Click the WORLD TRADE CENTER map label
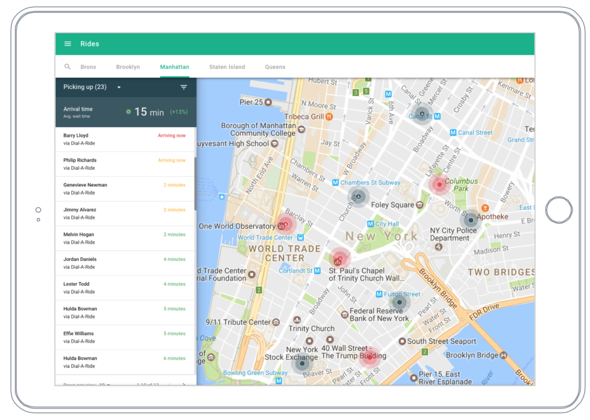Image resolution: width=590 pixels, height=420 pixels. point(285,253)
